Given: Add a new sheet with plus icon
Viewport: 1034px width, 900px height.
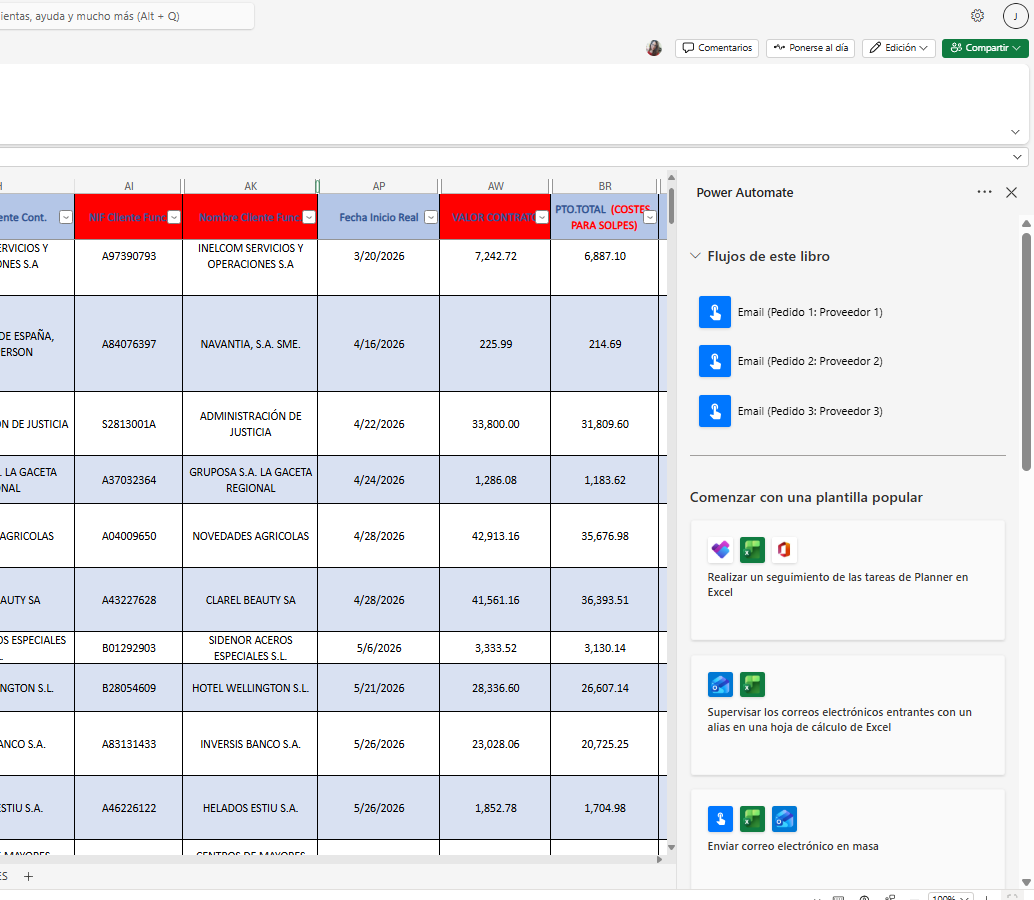Looking at the screenshot, I should (28, 876).
